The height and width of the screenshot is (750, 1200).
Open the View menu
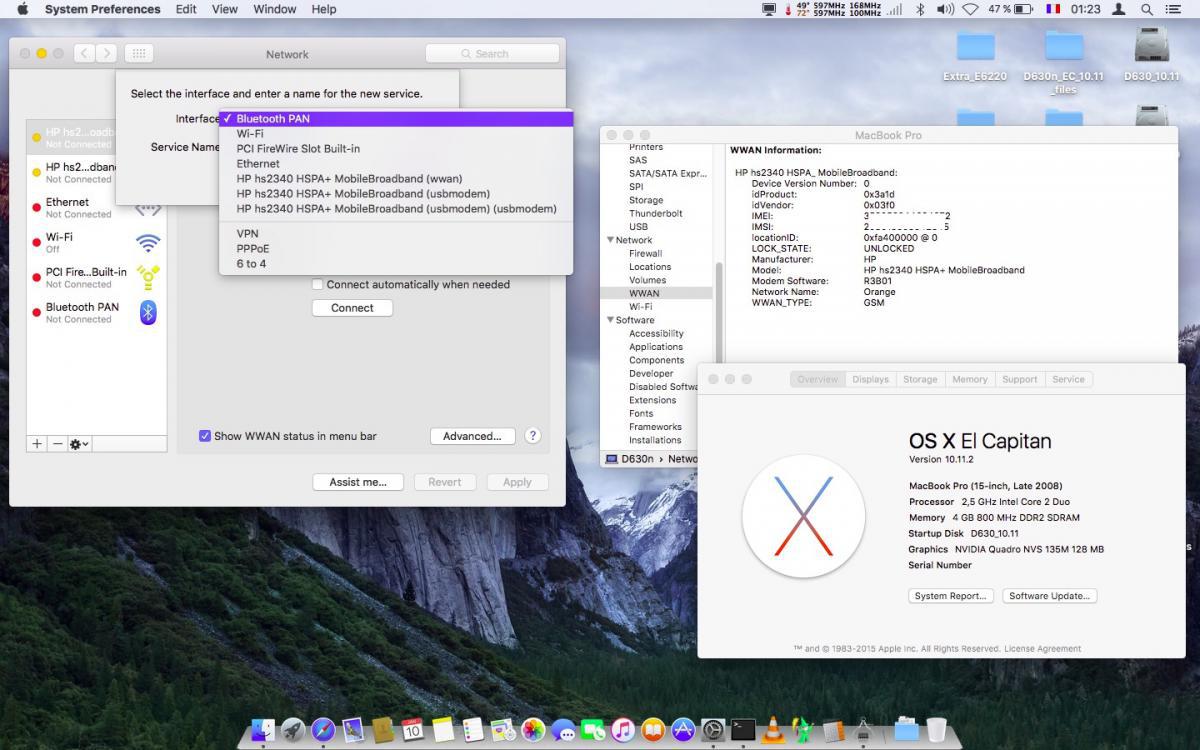point(225,9)
